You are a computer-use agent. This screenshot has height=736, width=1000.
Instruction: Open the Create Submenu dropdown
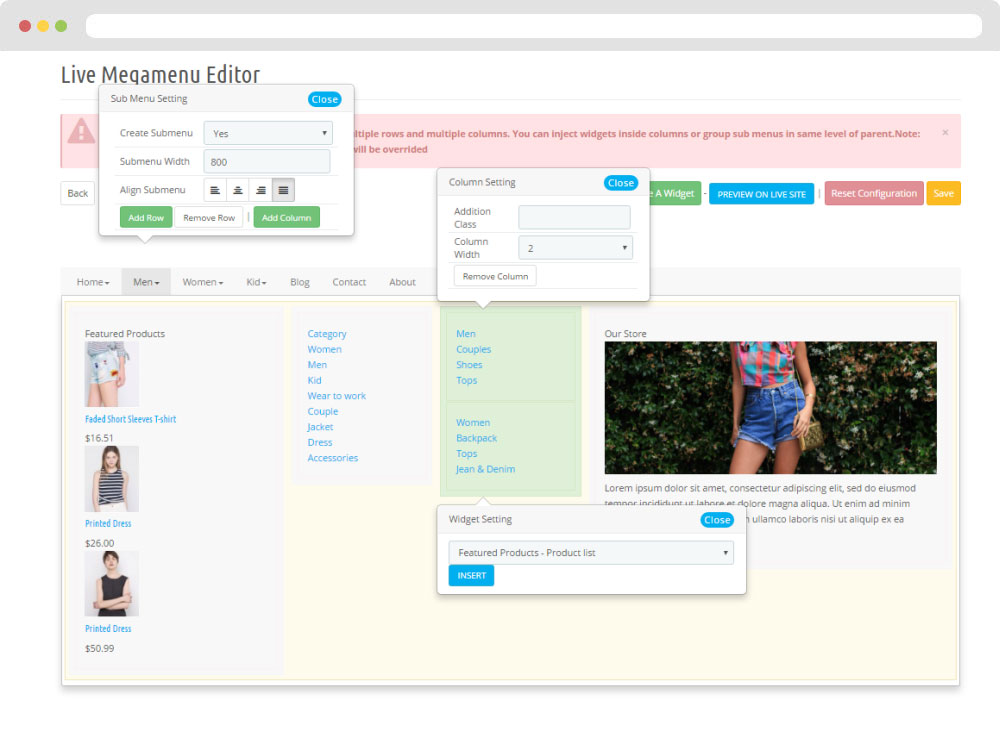tap(268, 133)
